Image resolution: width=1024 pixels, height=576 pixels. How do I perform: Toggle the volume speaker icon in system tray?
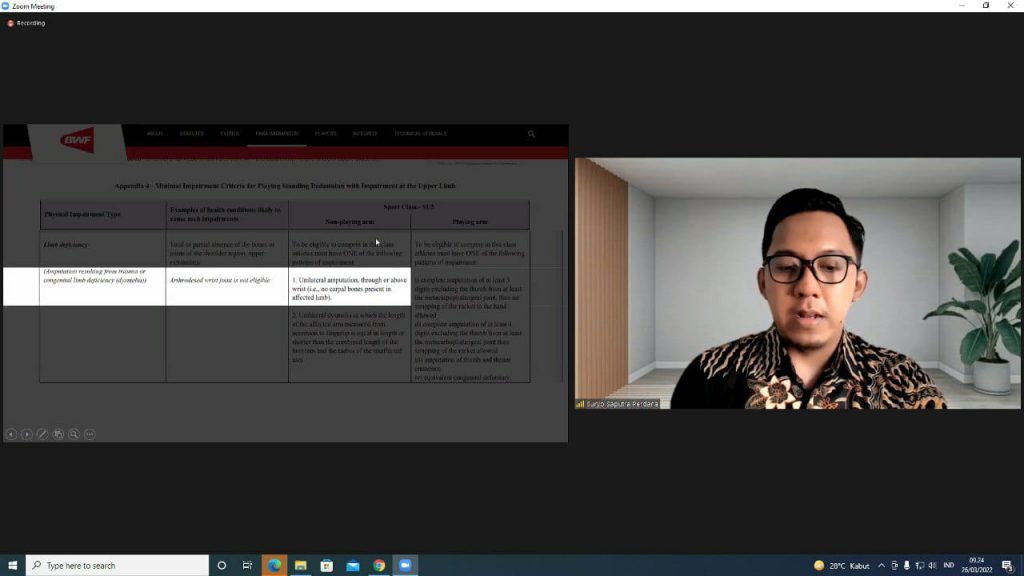931,565
